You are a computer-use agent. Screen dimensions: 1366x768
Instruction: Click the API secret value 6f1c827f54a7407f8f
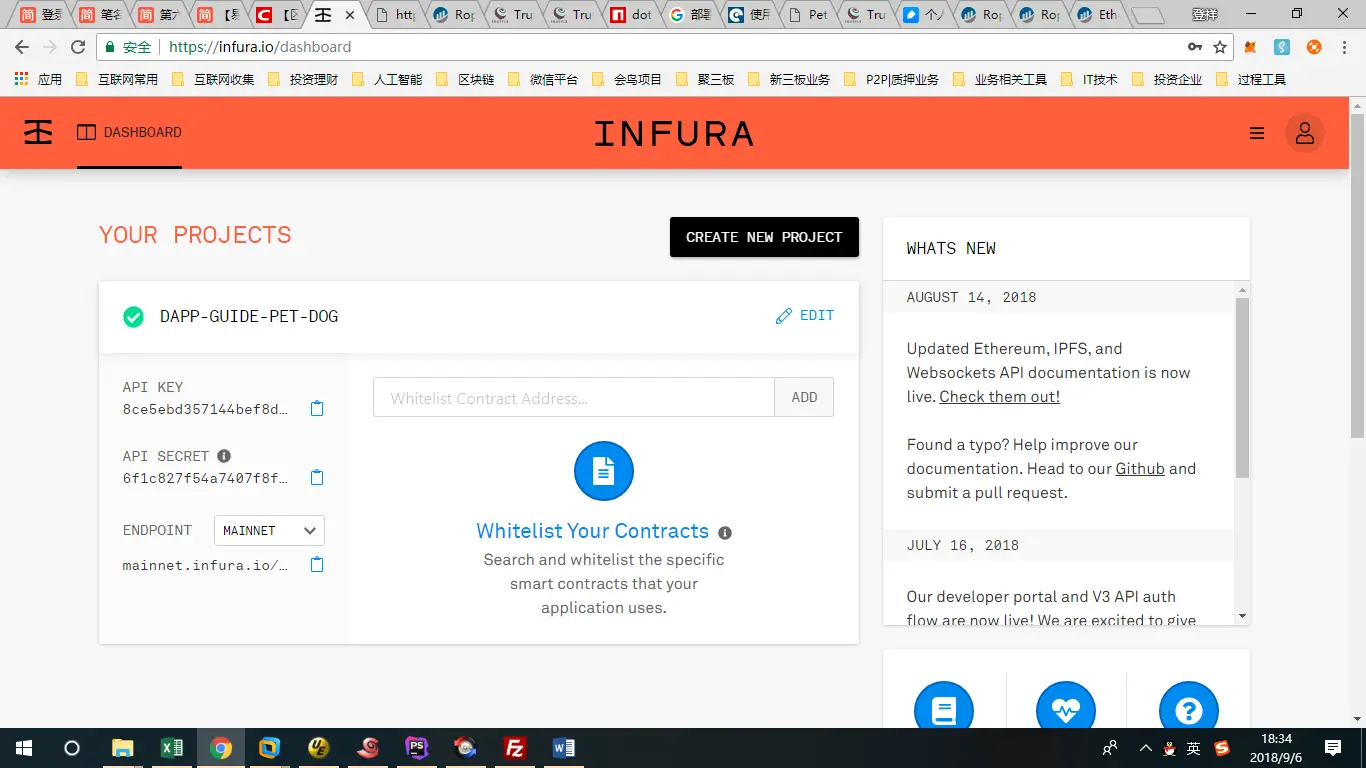click(x=205, y=478)
